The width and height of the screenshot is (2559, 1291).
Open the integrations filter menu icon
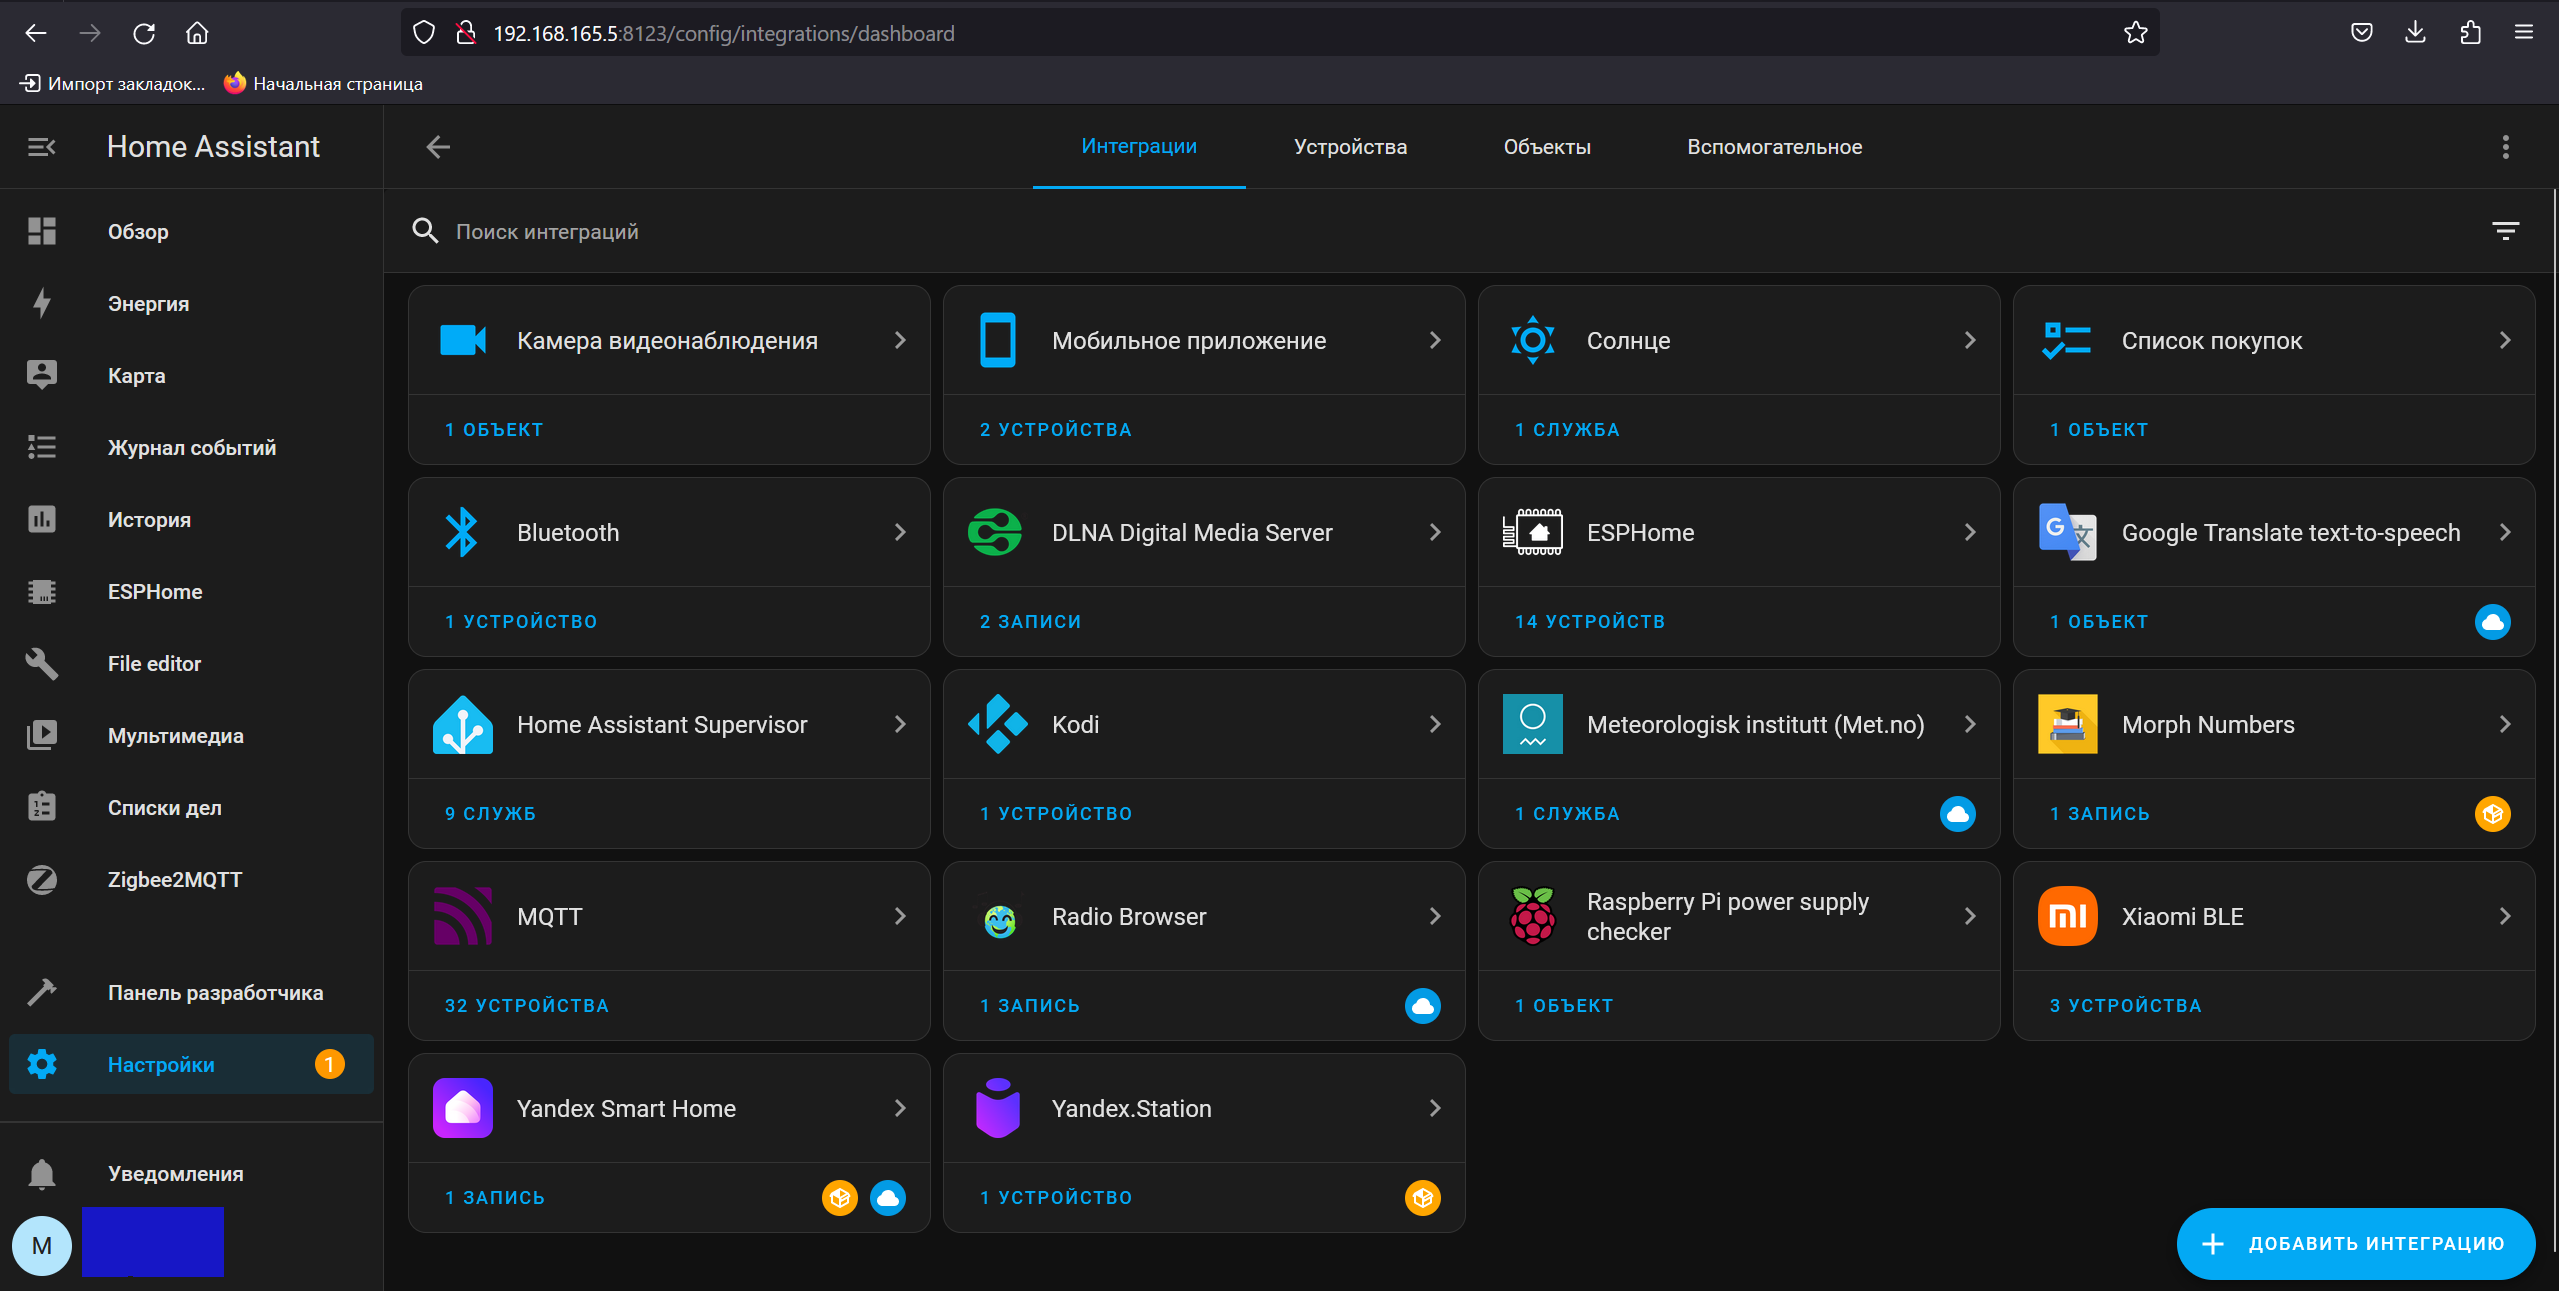(2504, 231)
